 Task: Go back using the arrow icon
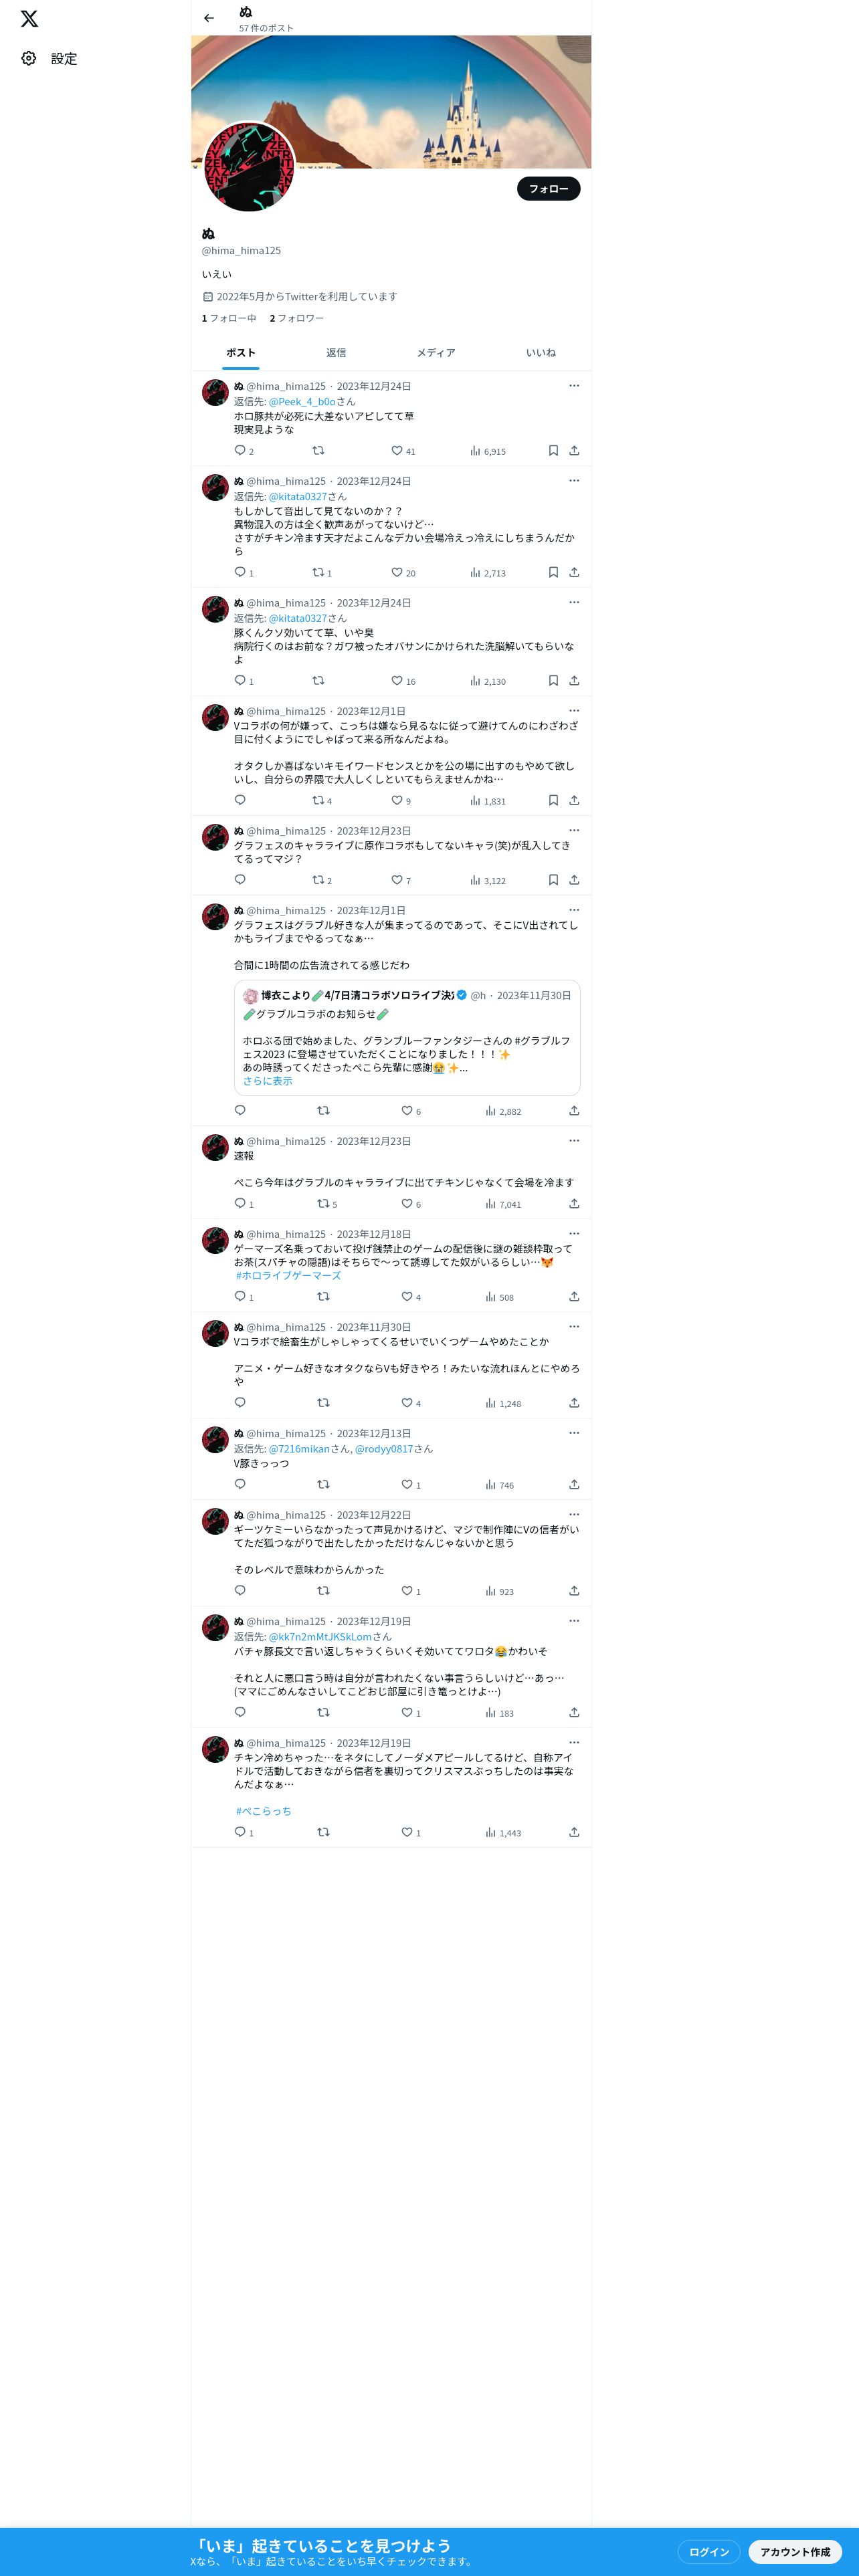[209, 18]
